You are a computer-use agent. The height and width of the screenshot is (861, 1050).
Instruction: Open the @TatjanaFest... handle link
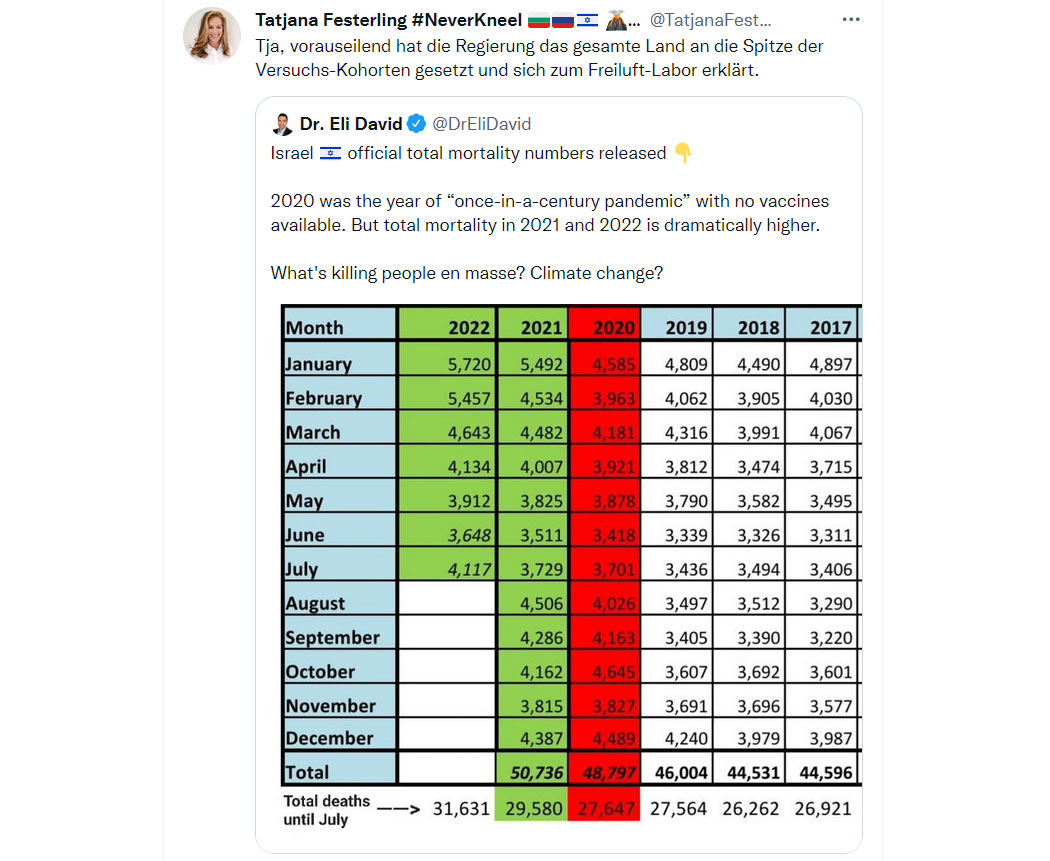710,20
